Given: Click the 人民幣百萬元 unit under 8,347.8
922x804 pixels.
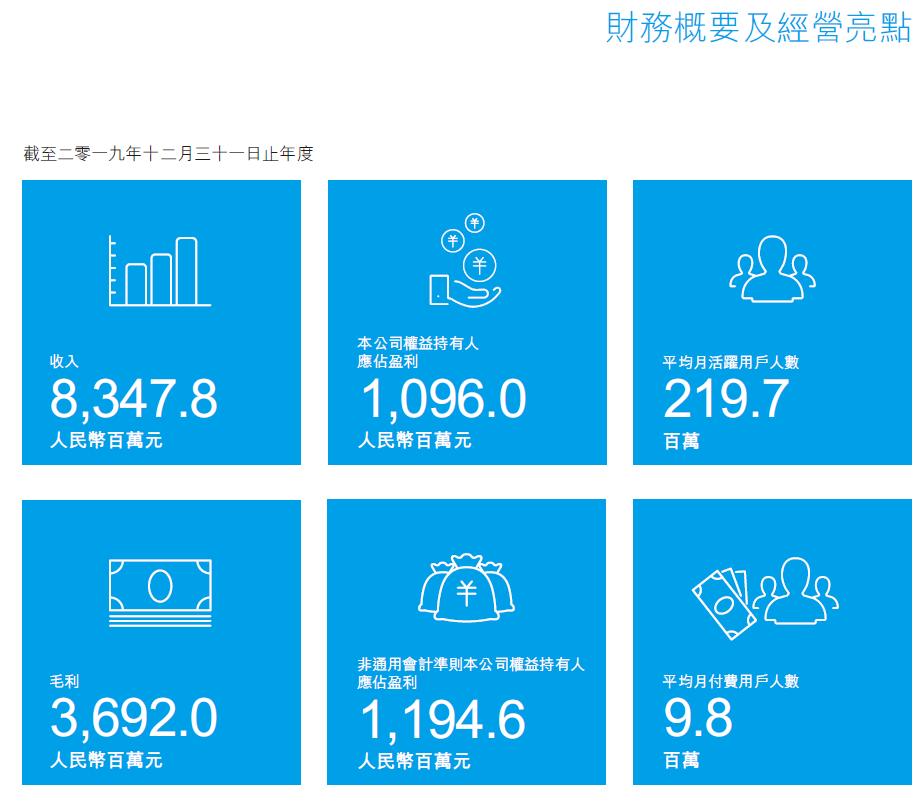Looking at the screenshot, I should point(106,440).
